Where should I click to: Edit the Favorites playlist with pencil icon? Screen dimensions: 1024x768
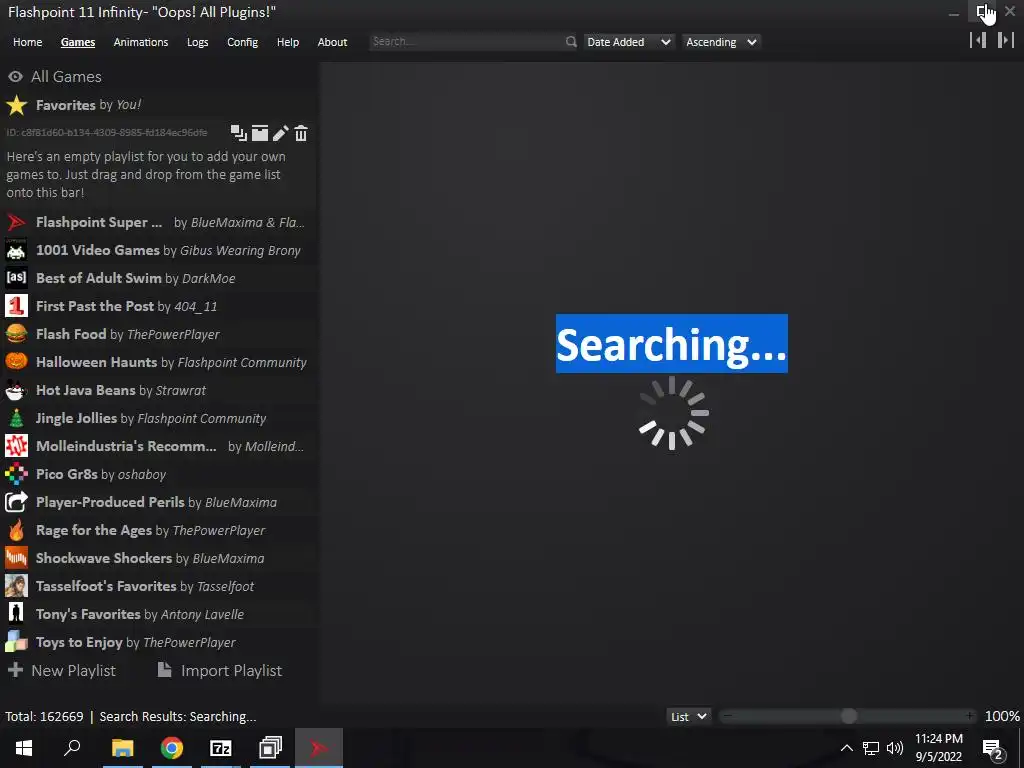[x=280, y=133]
